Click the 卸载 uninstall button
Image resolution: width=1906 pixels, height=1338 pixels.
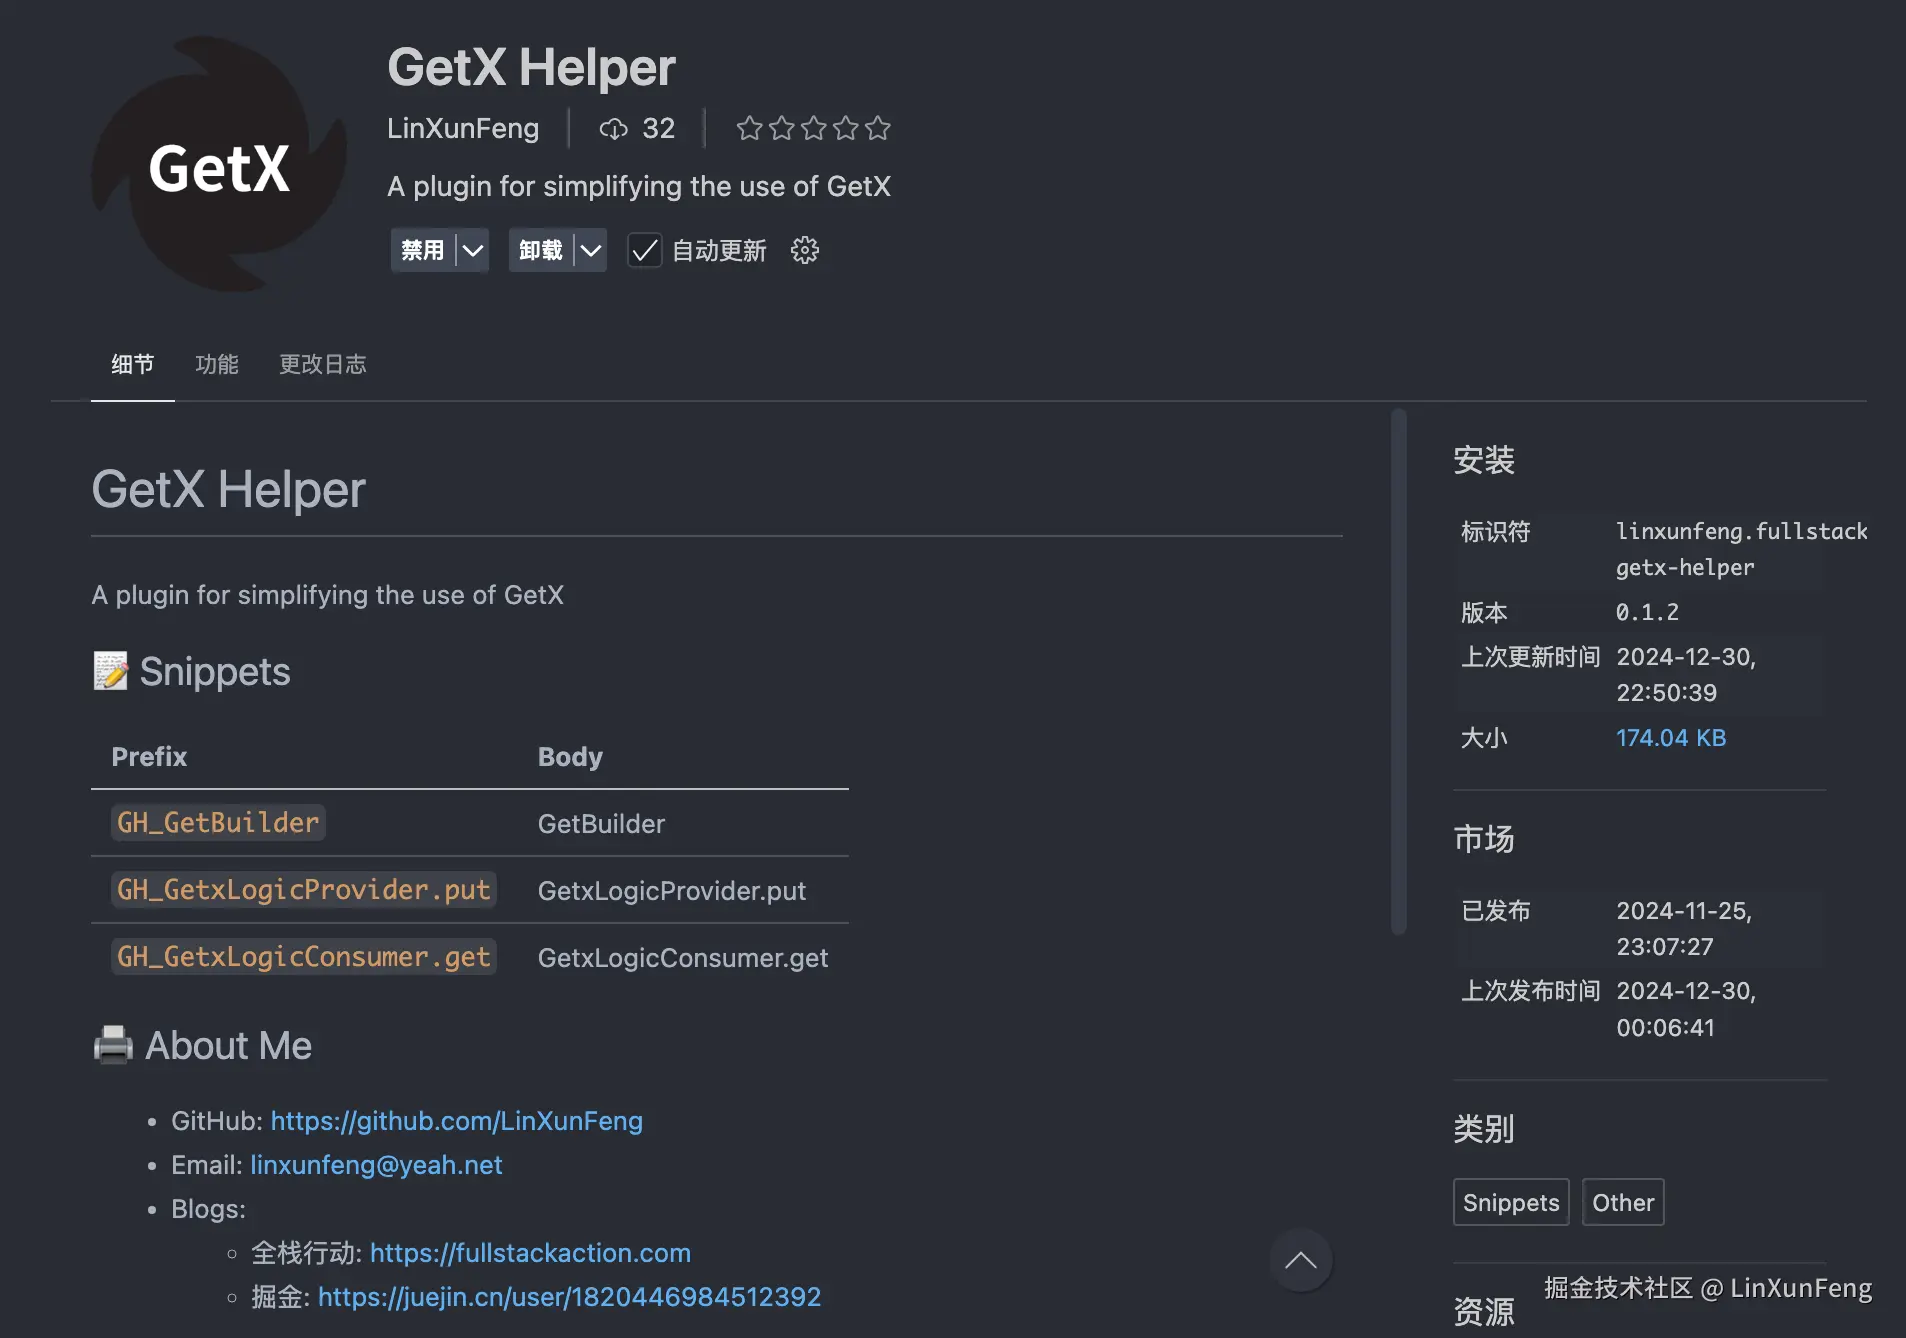541,250
